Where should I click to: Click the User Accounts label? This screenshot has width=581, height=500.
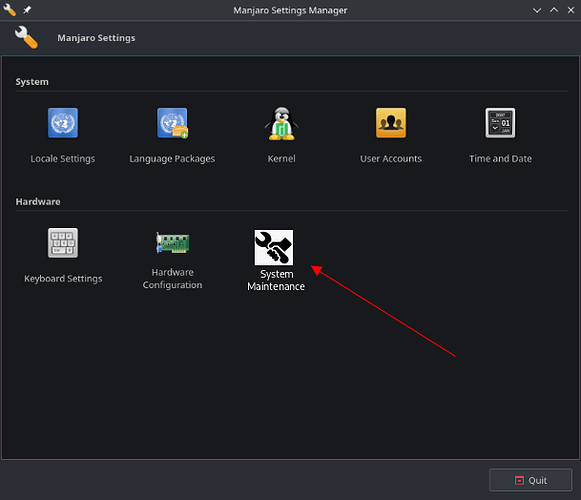[391, 159]
